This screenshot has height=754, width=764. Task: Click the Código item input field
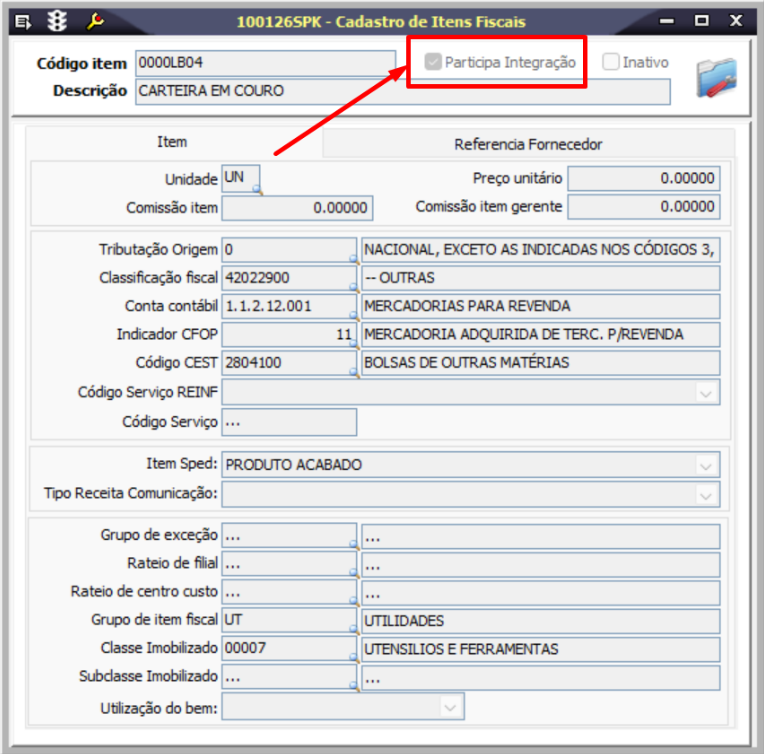click(266, 63)
